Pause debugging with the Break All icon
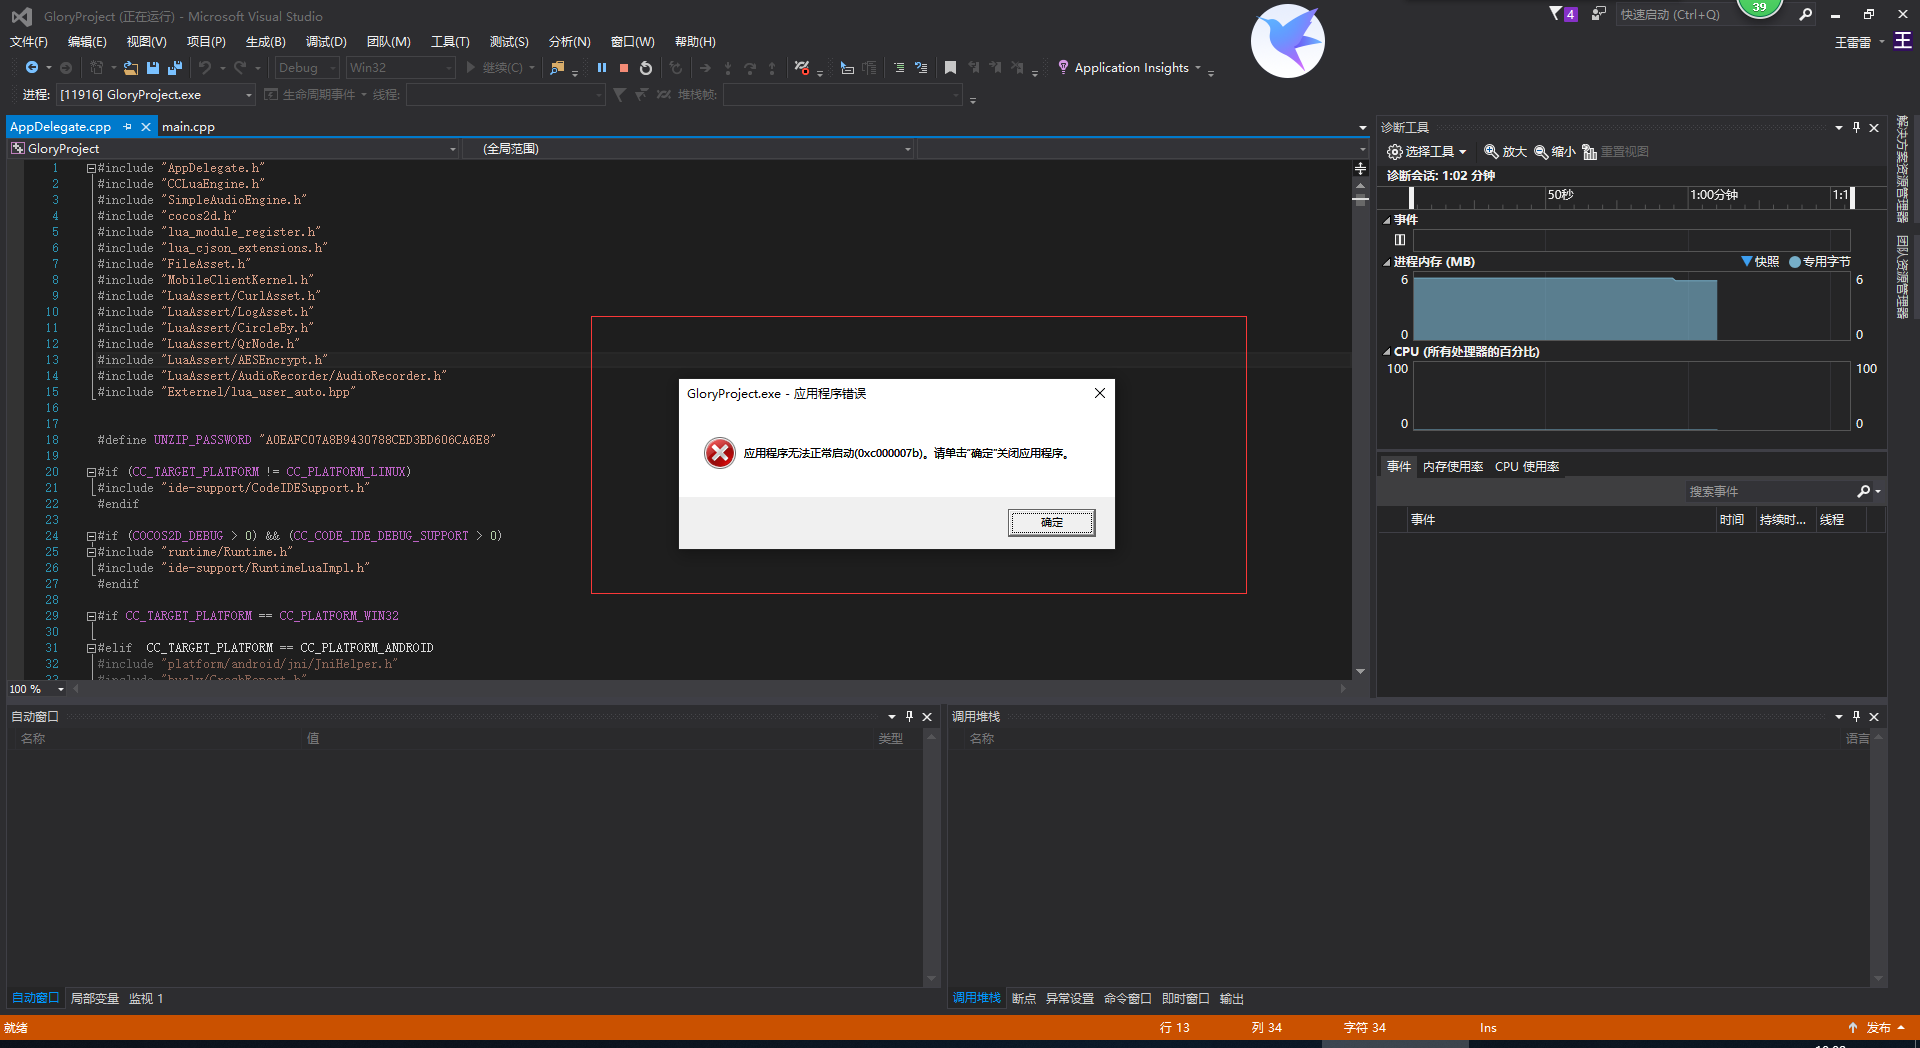Image resolution: width=1920 pixels, height=1048 pixels. (602, 68)
